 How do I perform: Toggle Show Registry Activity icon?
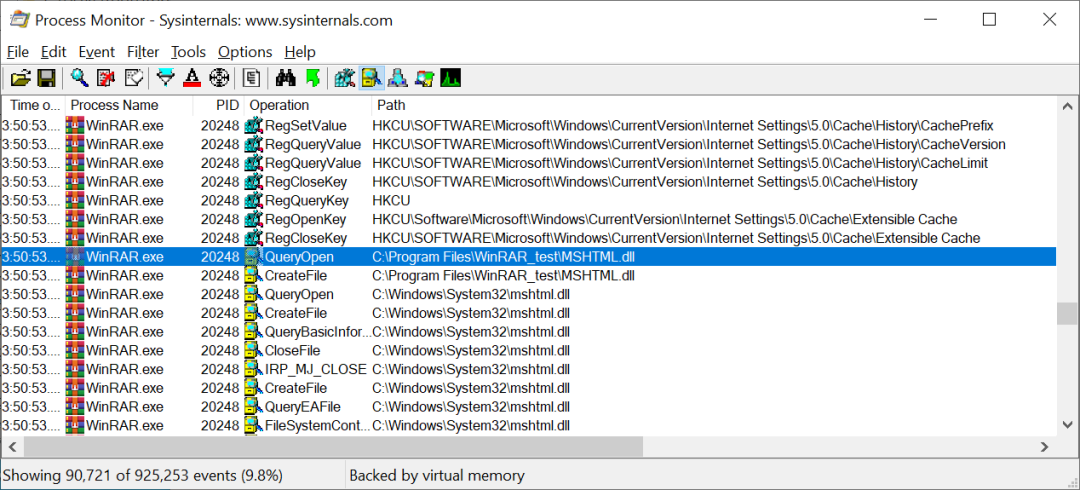click(344, 79)
